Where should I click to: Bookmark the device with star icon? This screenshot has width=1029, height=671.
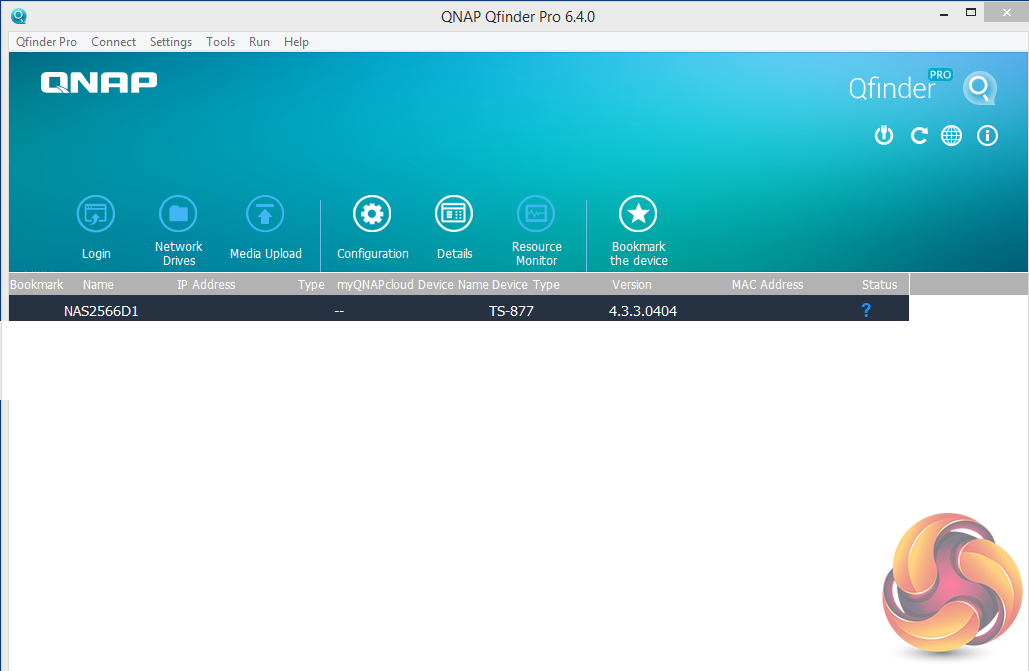pyautogui.click(x=638, y=214)
